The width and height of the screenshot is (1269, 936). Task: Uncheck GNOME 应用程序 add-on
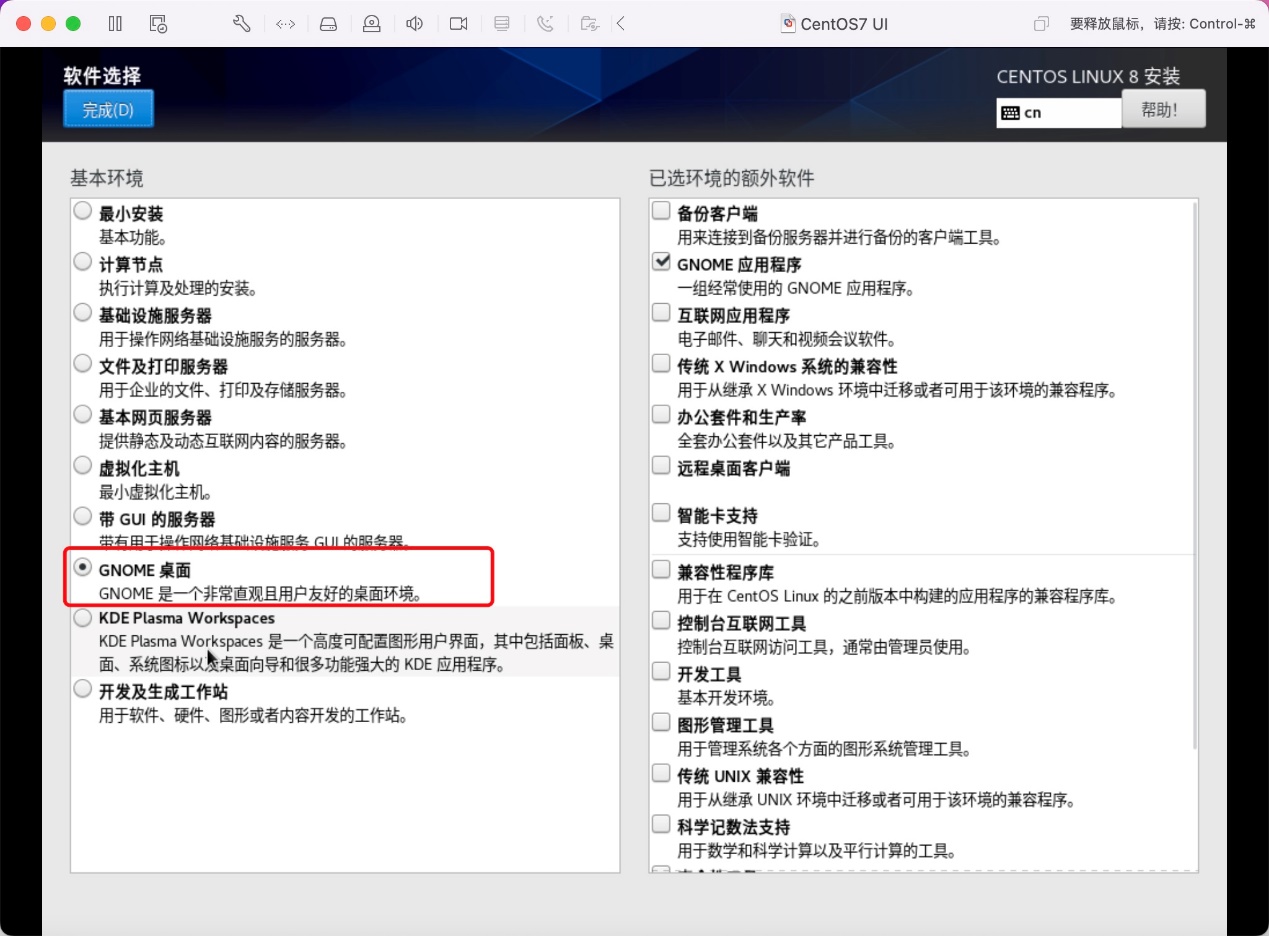[661, 262]
